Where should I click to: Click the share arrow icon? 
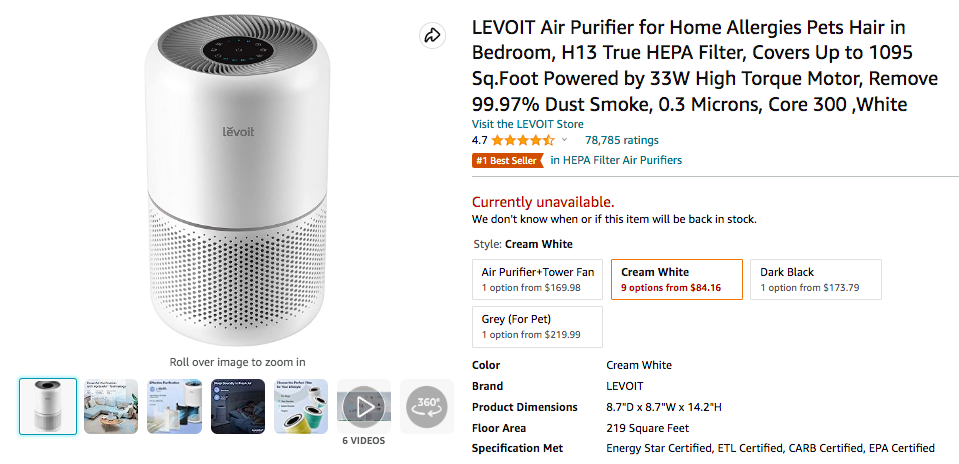coord(432,35)
